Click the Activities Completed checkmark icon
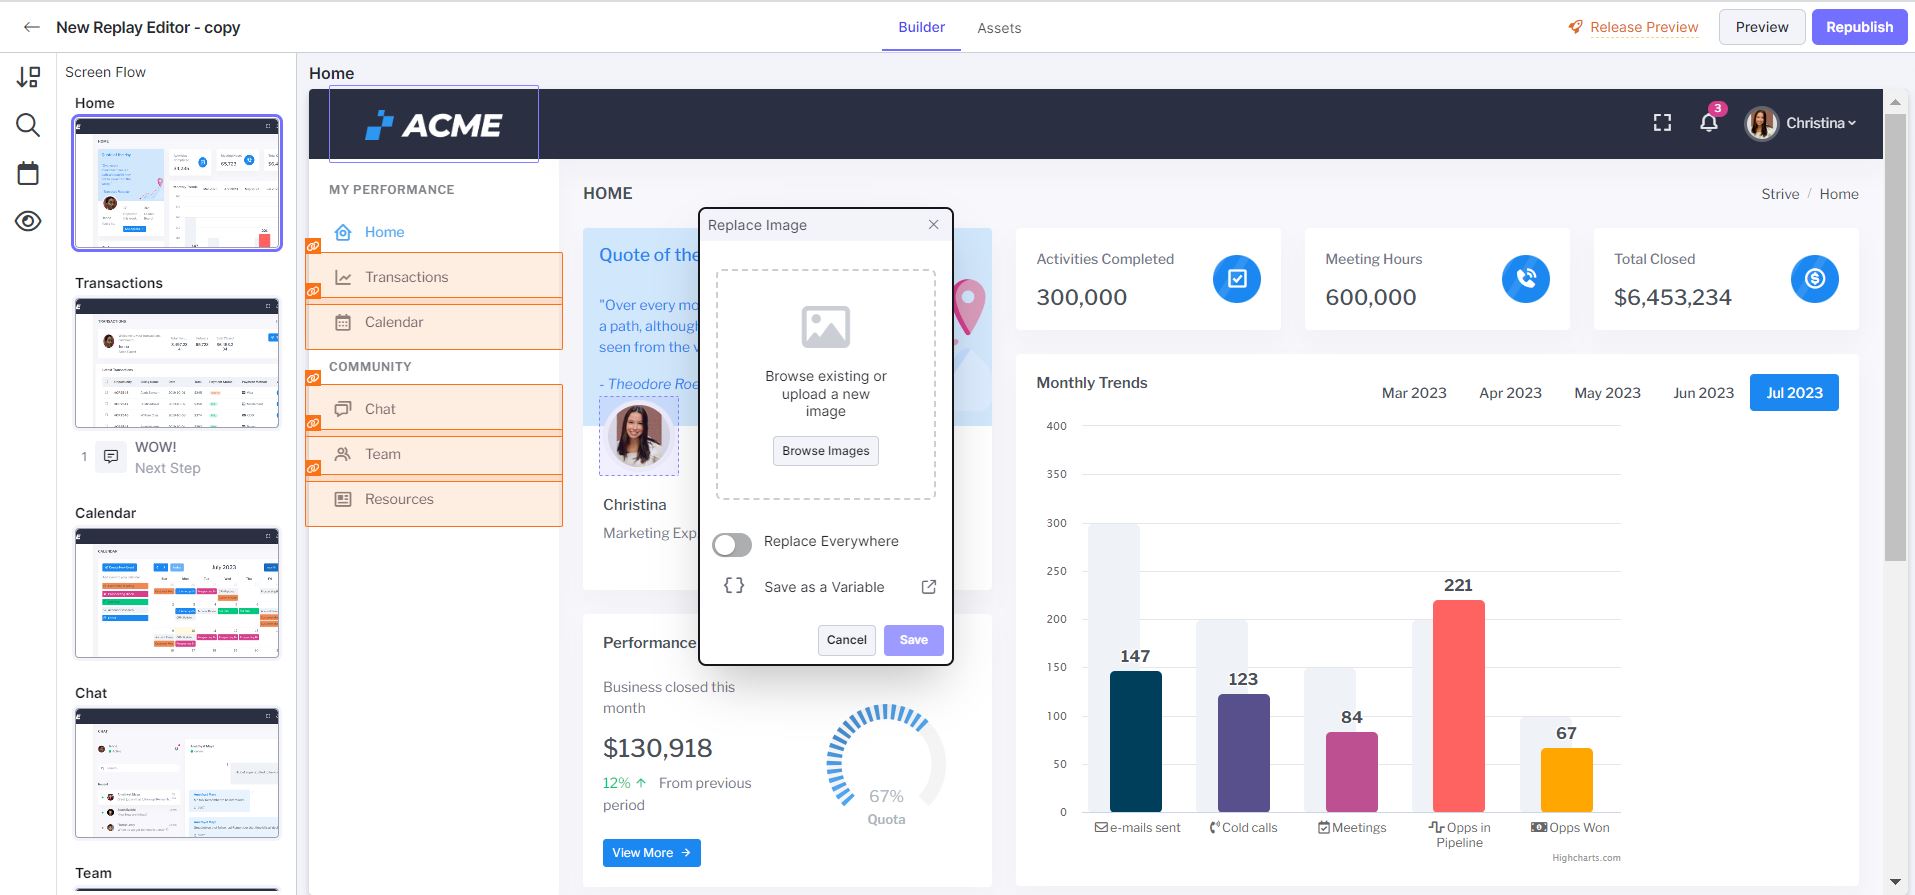This screenshot has width=1915, height=895. pos(1236,279)
